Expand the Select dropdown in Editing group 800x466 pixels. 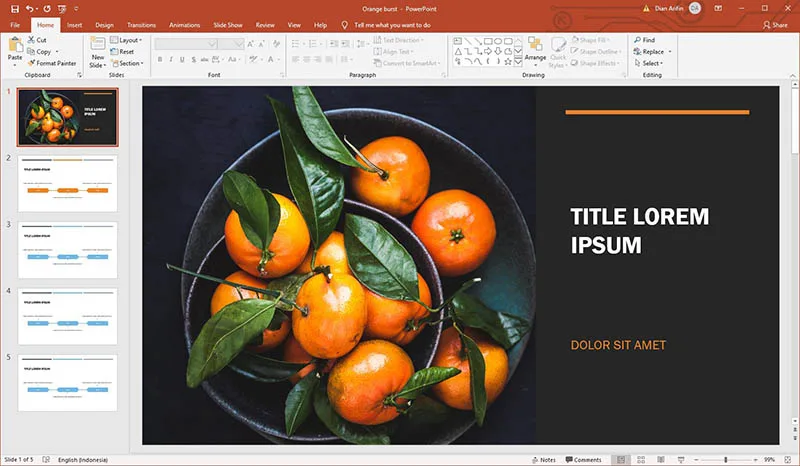tap(652, 63)
